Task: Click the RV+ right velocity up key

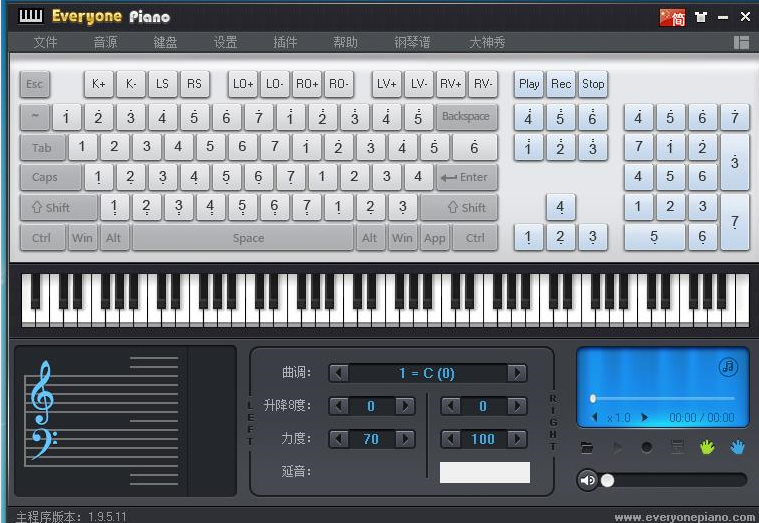Action: 450,84
